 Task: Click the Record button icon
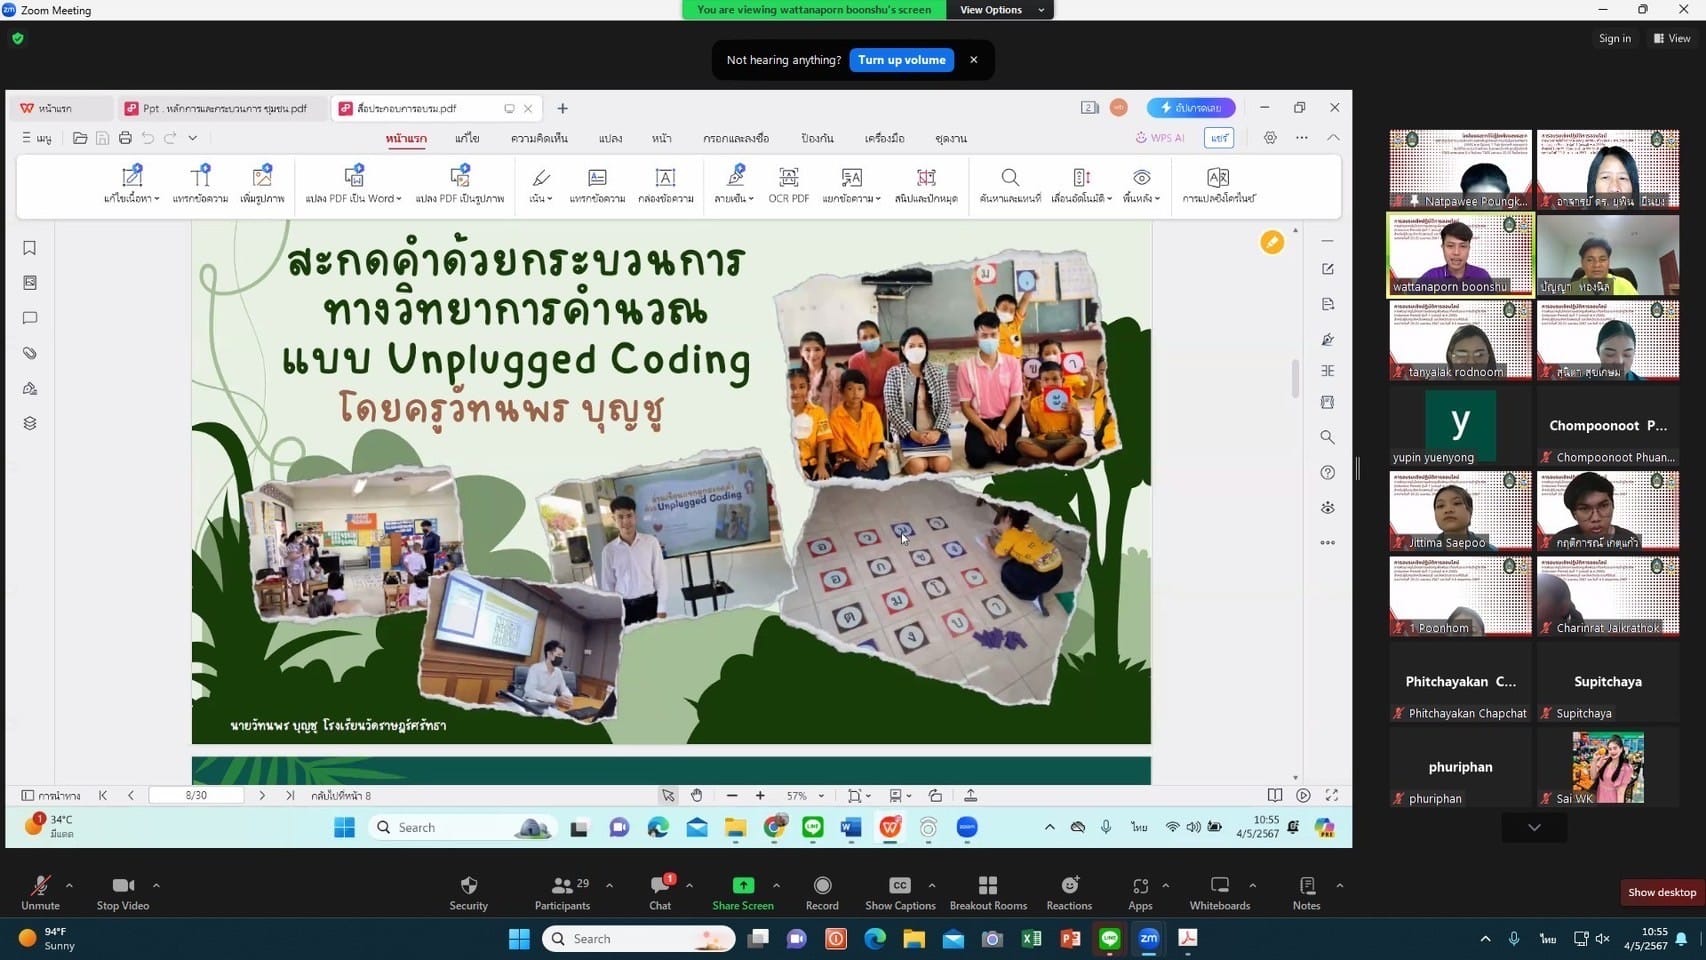pos(822,886)
